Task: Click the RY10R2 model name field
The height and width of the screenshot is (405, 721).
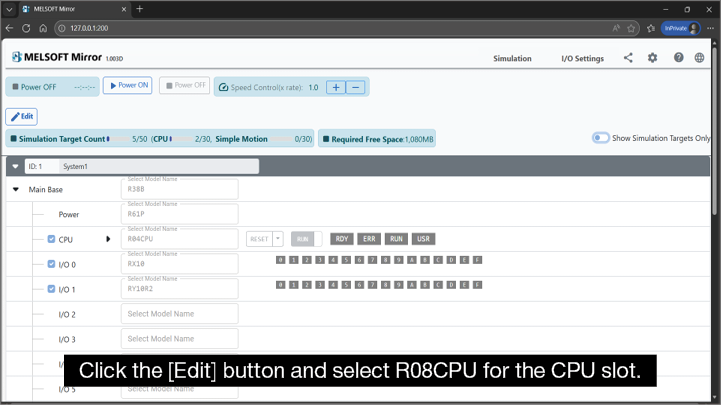Action: [x=180, y=288]
